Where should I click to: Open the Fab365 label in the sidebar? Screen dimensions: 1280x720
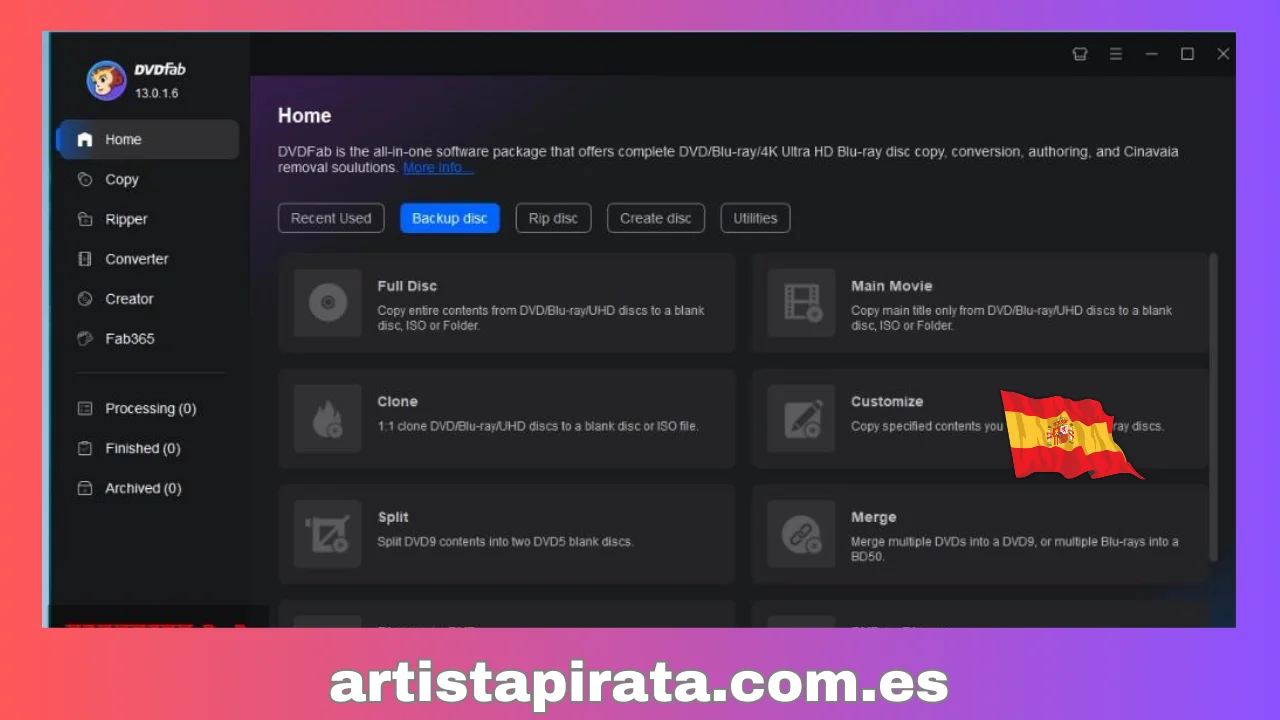click(130, 339)
